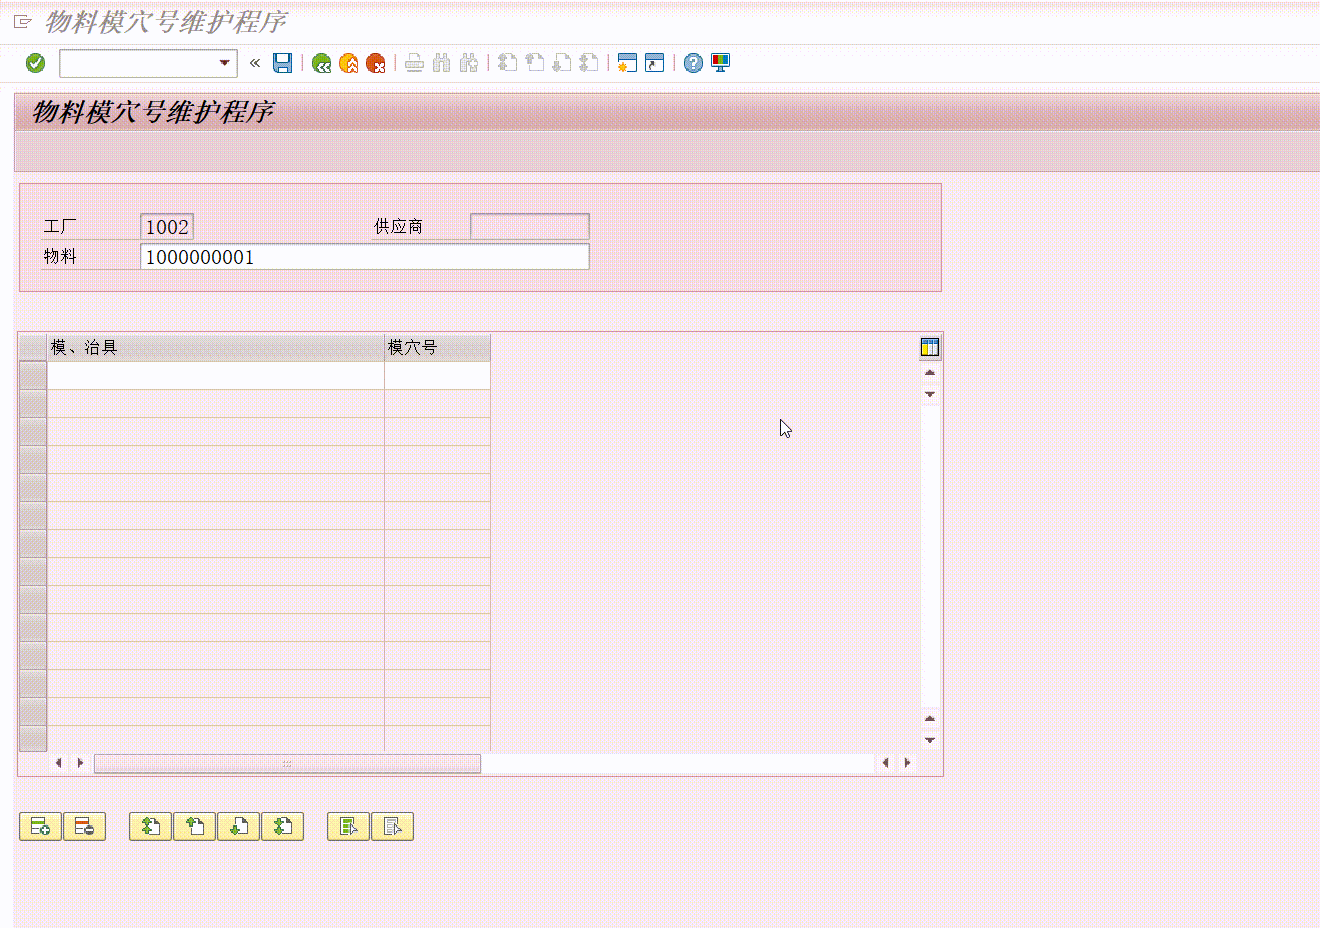Viewport: 1320px width, 928px height.
Task: Cancel with the red X icon
Action: [x=376, y=63]
